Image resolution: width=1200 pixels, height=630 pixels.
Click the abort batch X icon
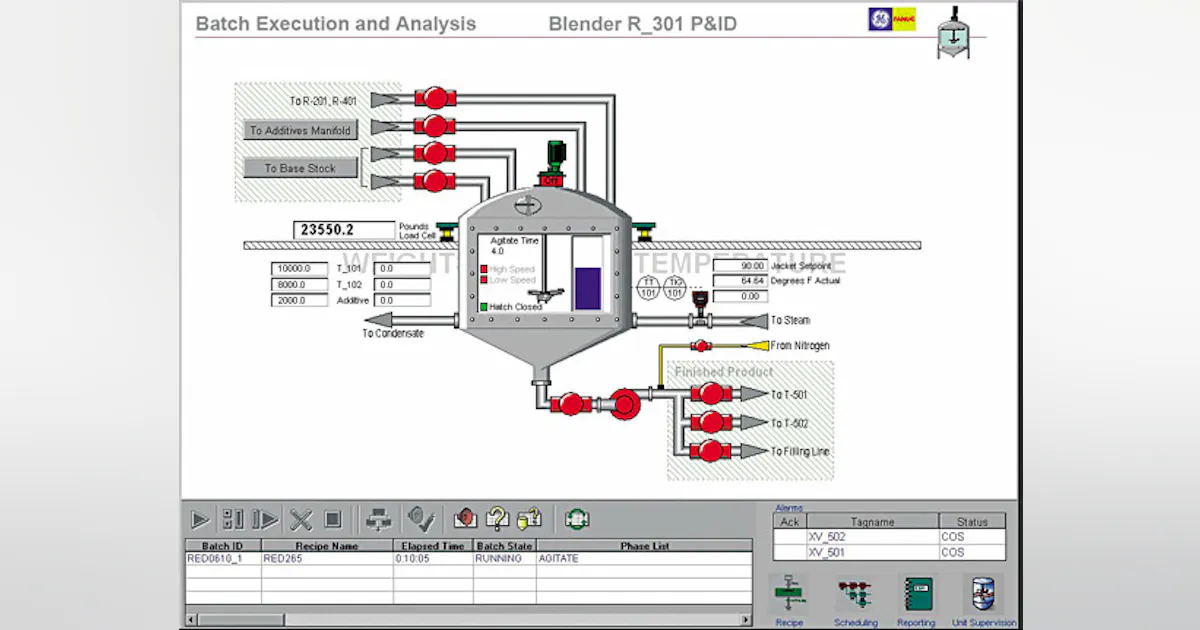(x=300, y=518)
